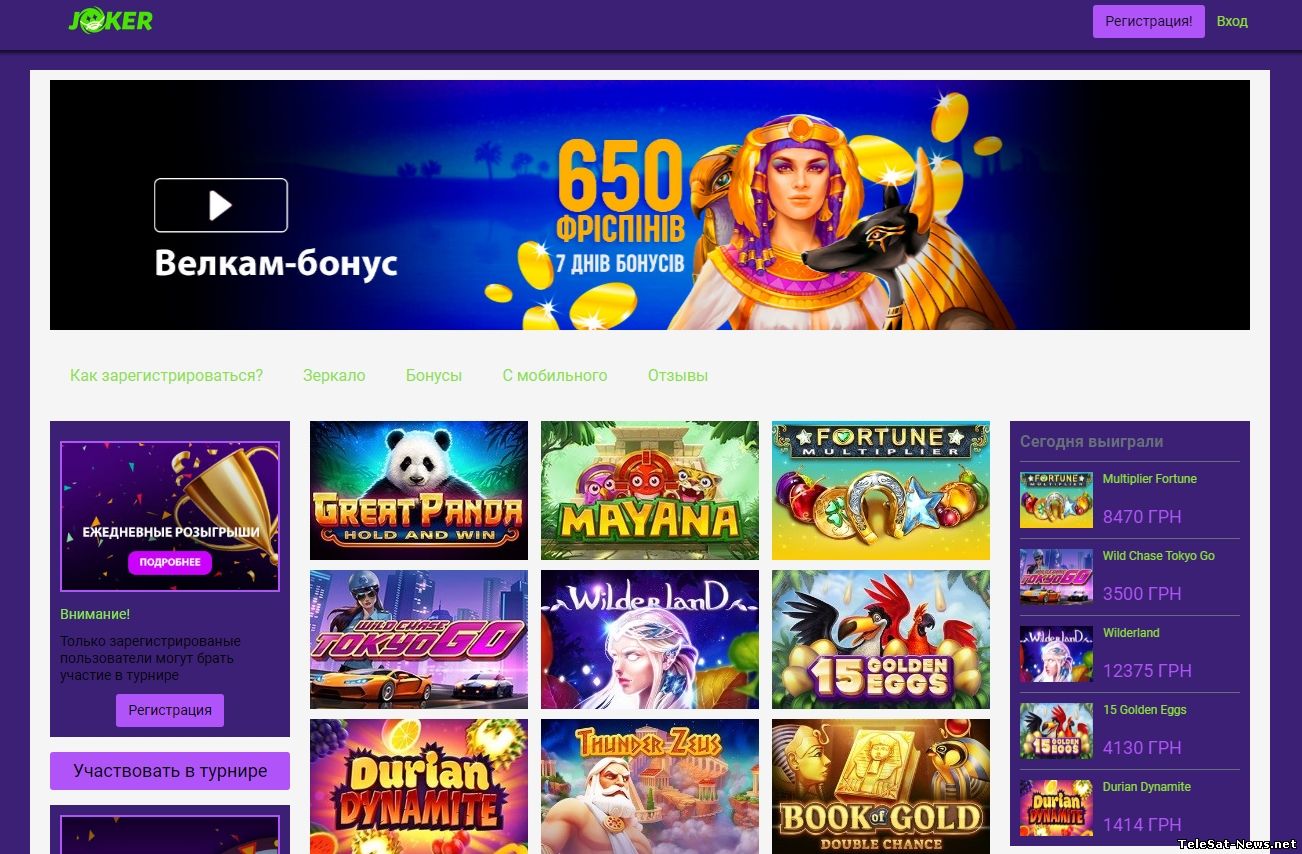Click the Вход login link
Image resolution: width=1302 pixels, height=854 pixels.
pos(1232,21)
